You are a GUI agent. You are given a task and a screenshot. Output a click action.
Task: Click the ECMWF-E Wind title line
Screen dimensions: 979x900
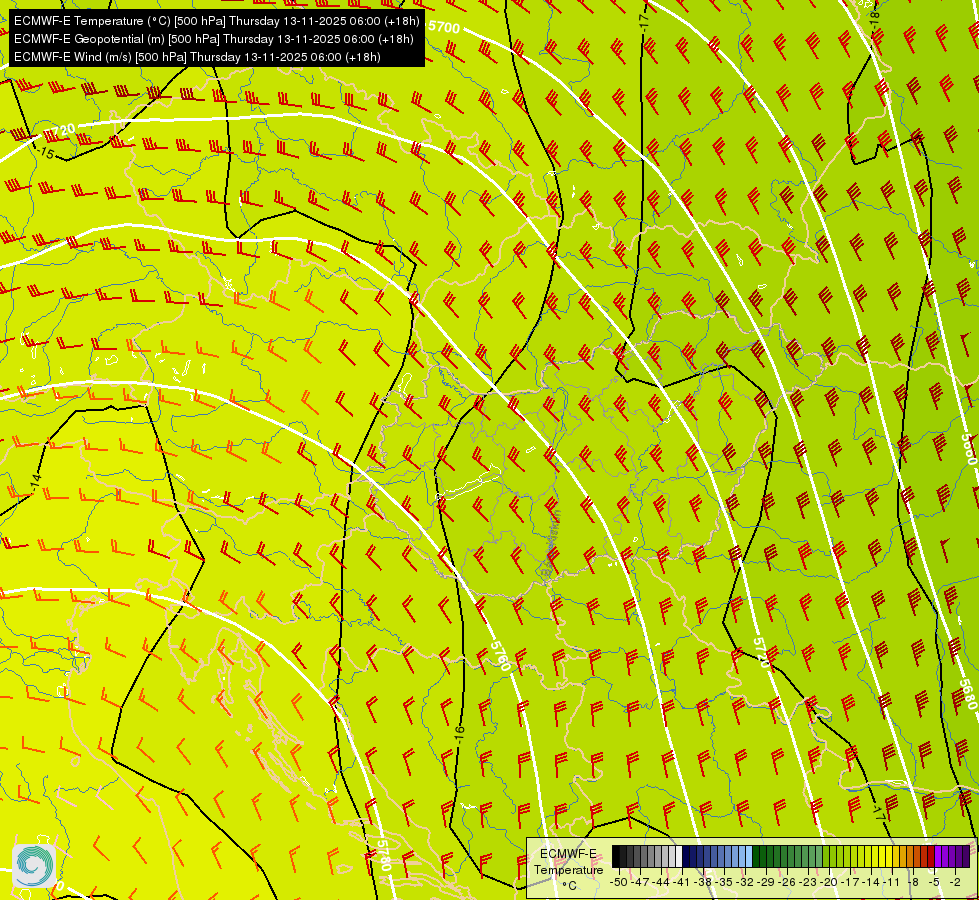[197, 57]
